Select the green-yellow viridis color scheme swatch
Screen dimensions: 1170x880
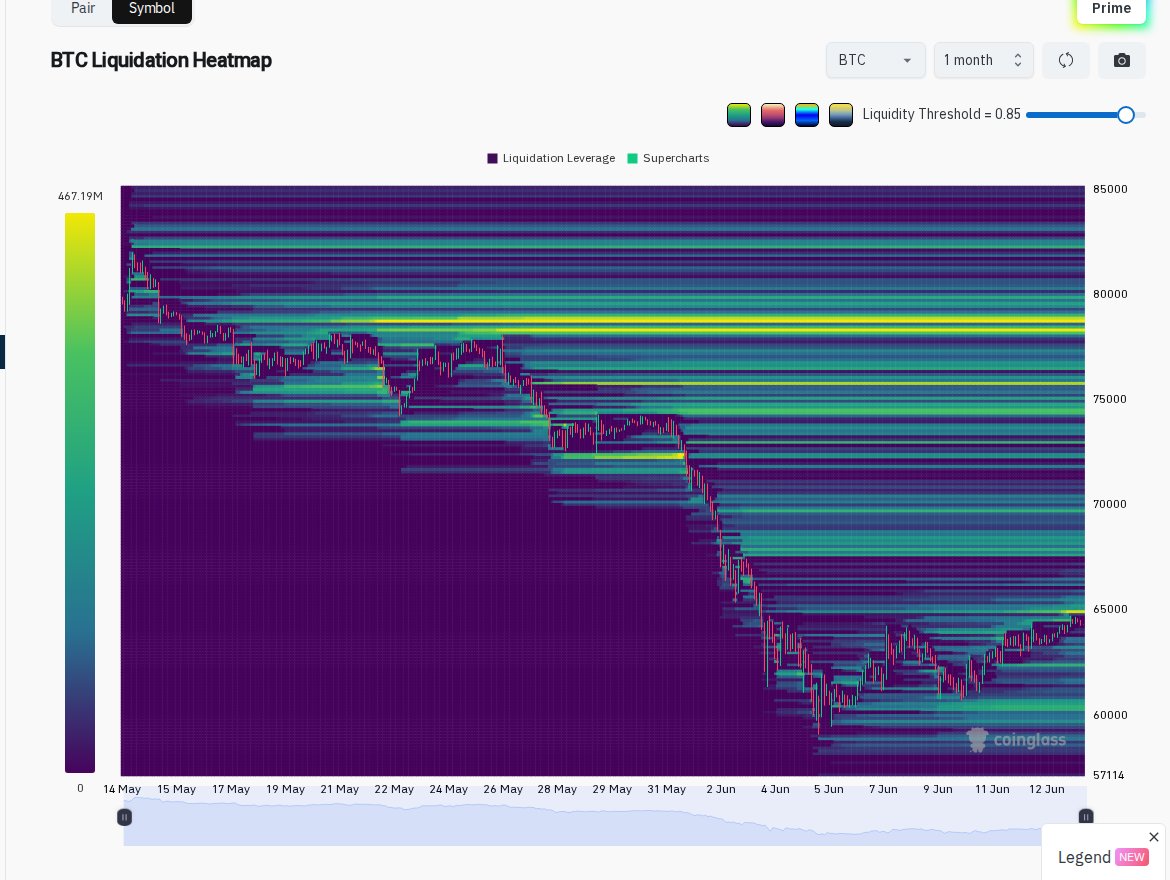tap(739, 115)
